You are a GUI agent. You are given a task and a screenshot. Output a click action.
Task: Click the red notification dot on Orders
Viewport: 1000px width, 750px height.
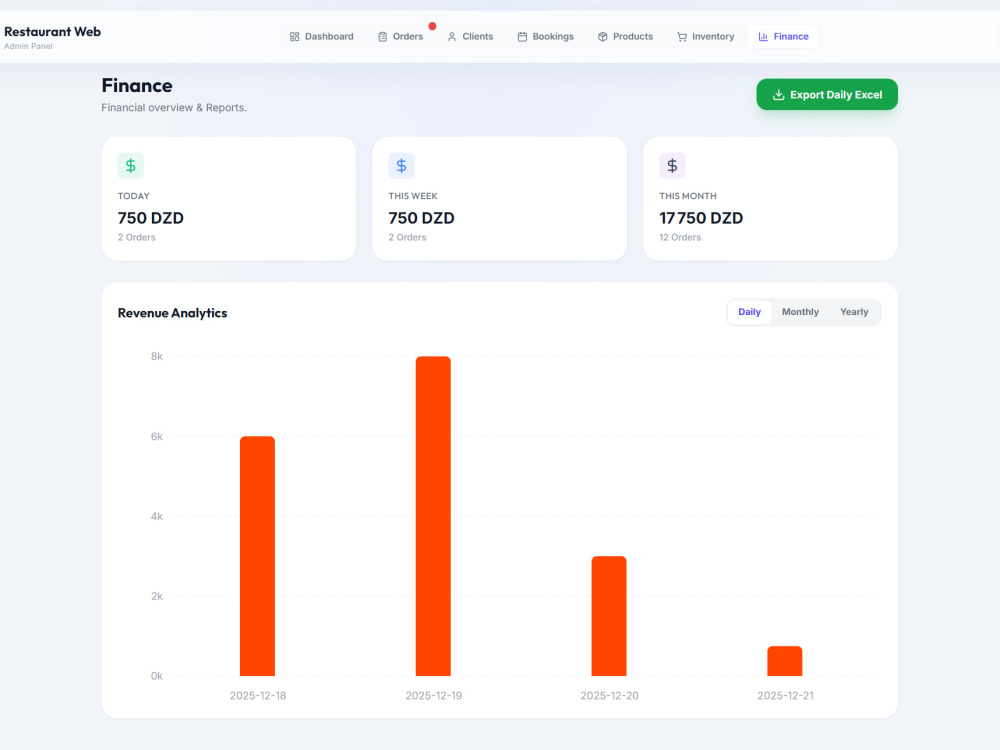tap(432, 26)
